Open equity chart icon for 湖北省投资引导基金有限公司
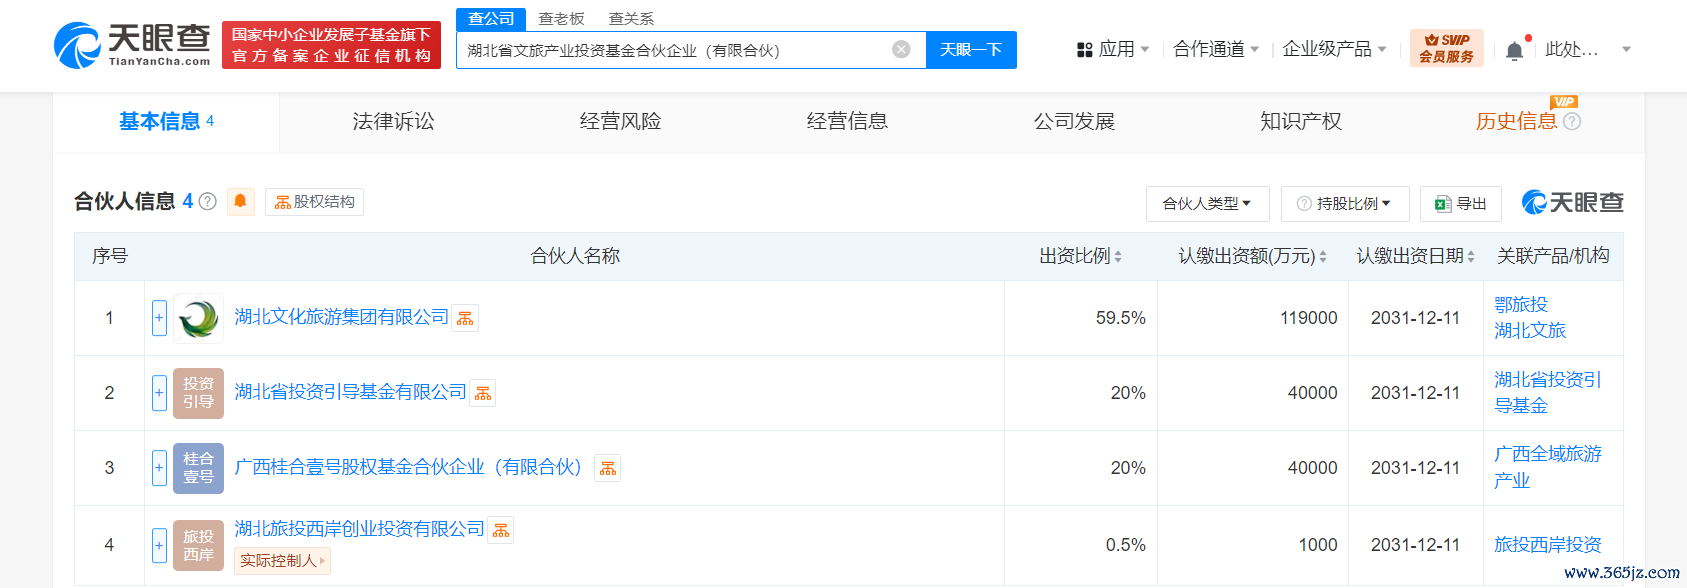This screenshot has width=1687, height=588. (483, 393)
